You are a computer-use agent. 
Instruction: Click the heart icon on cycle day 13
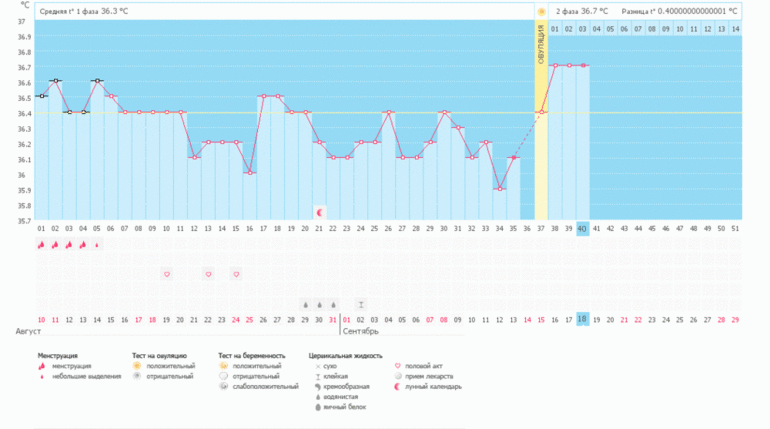pos(208,274)
